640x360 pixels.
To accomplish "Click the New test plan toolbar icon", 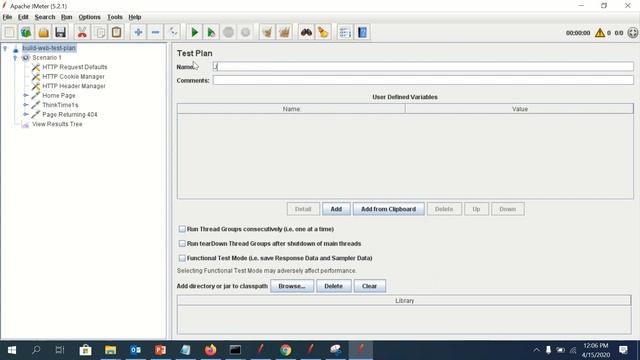I will 10,32.
